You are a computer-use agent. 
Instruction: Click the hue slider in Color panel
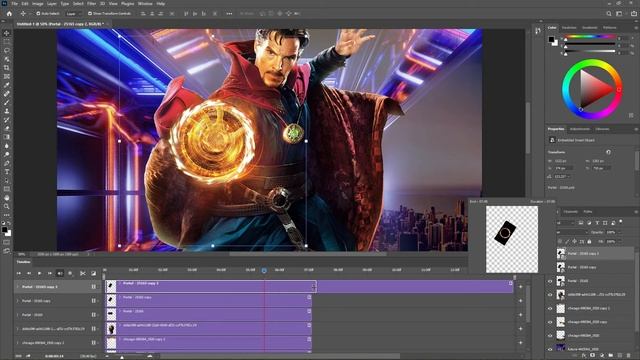[x=590, y=37]
